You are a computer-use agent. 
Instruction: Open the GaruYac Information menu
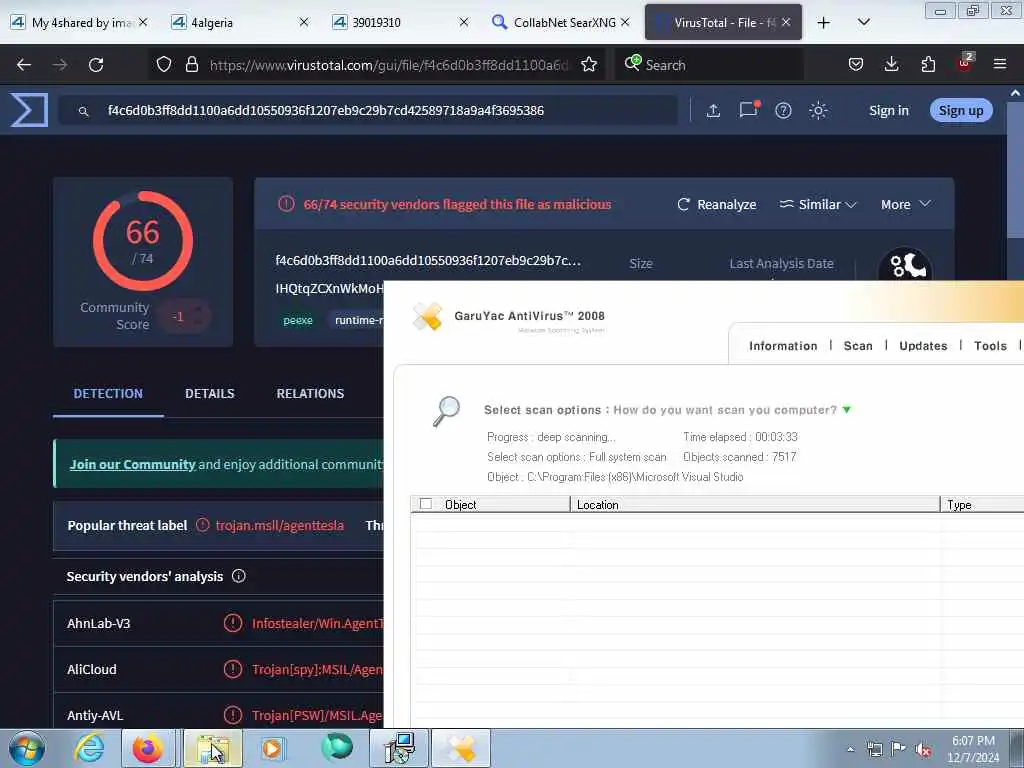tap(783, 346)
